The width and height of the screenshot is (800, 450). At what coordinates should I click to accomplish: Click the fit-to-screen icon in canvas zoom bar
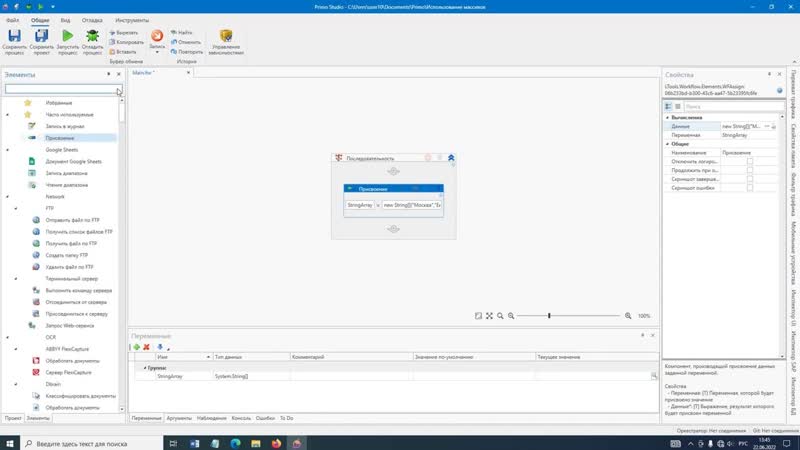pos(489,316)
